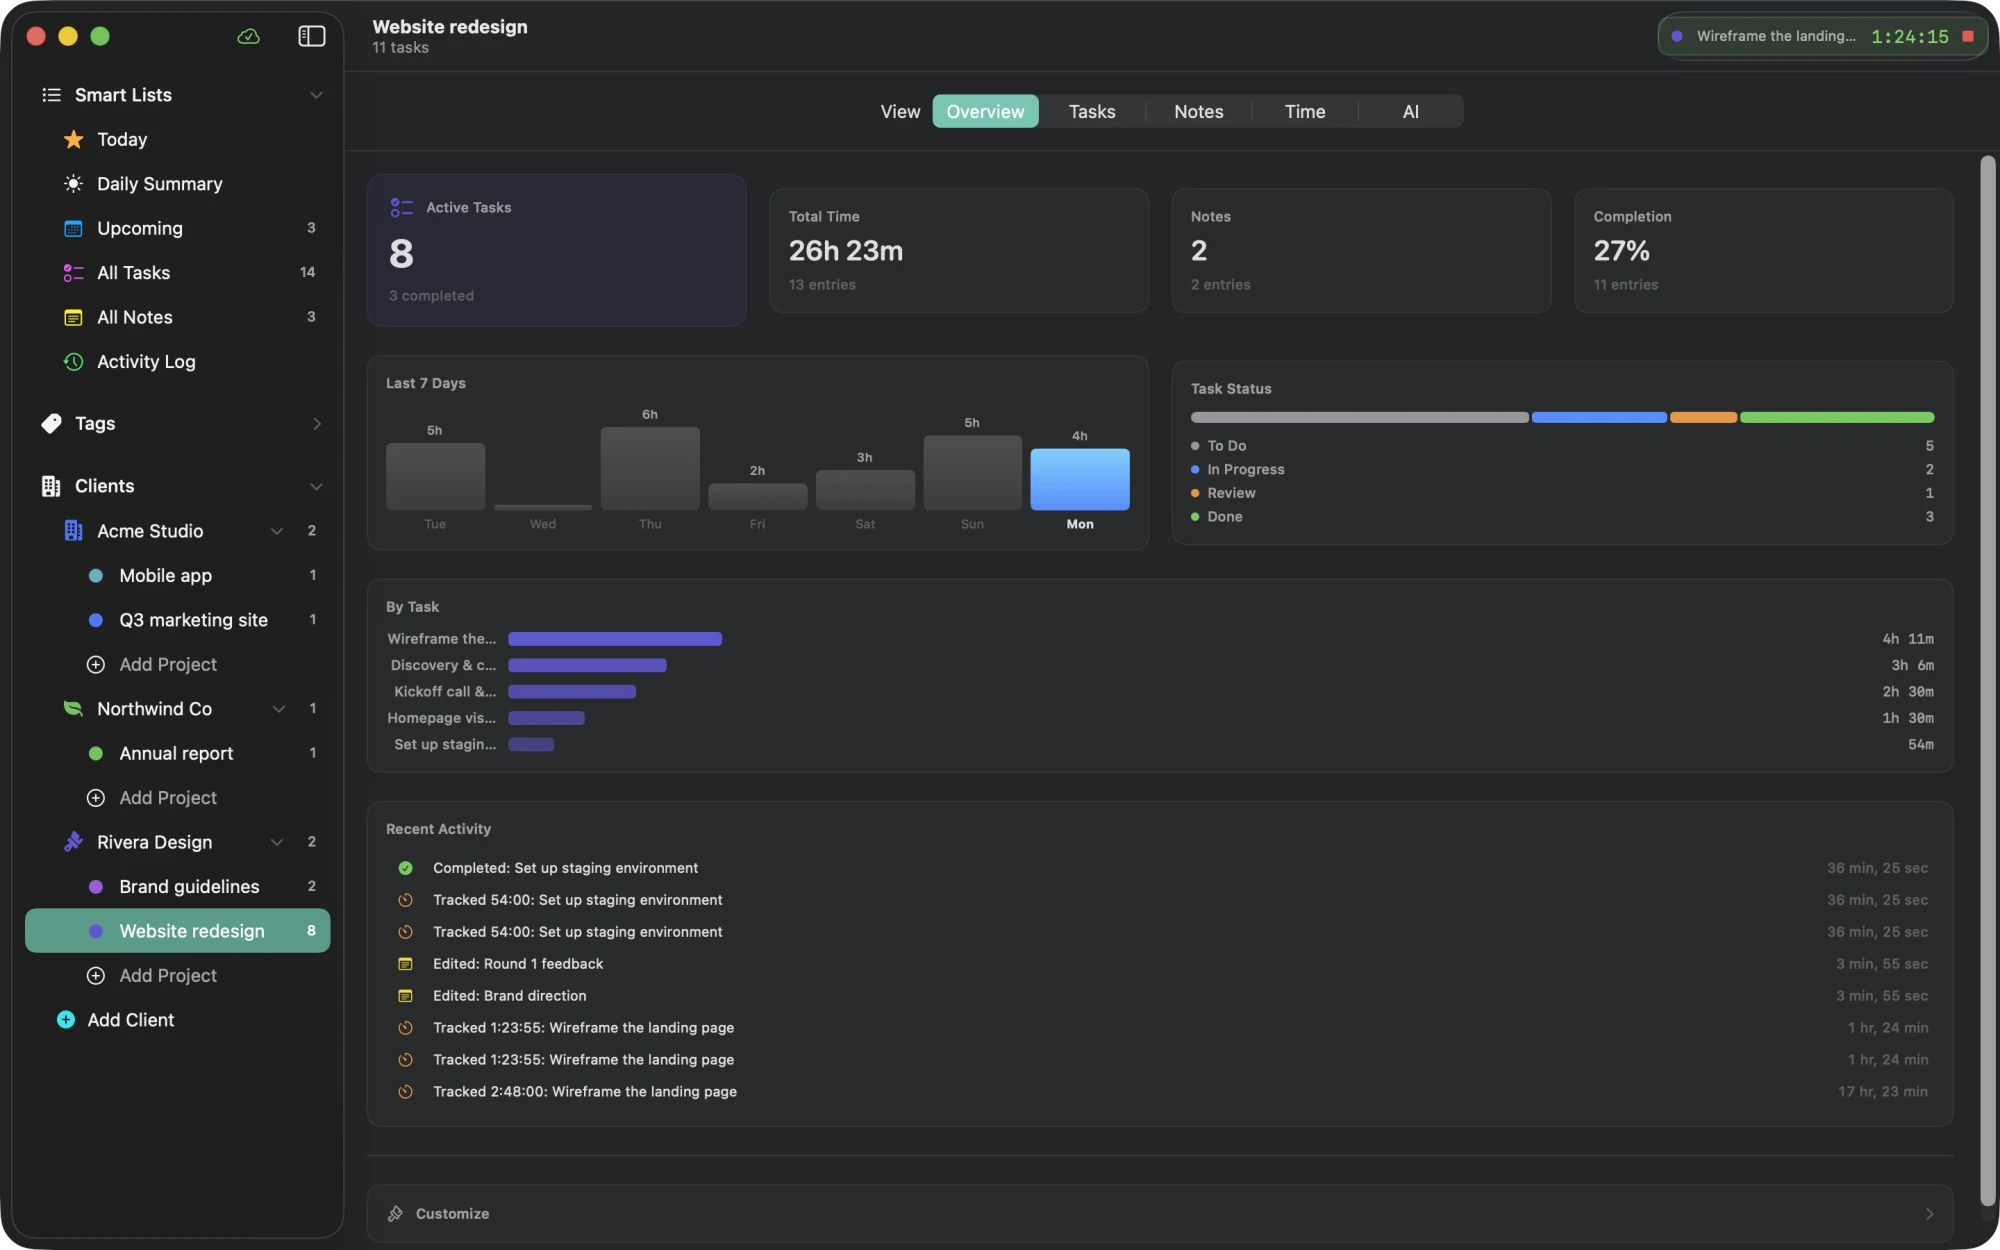Click the gray To Do status bar segment
The height and width of the screenshot is (1250, 2000).
1359,417
